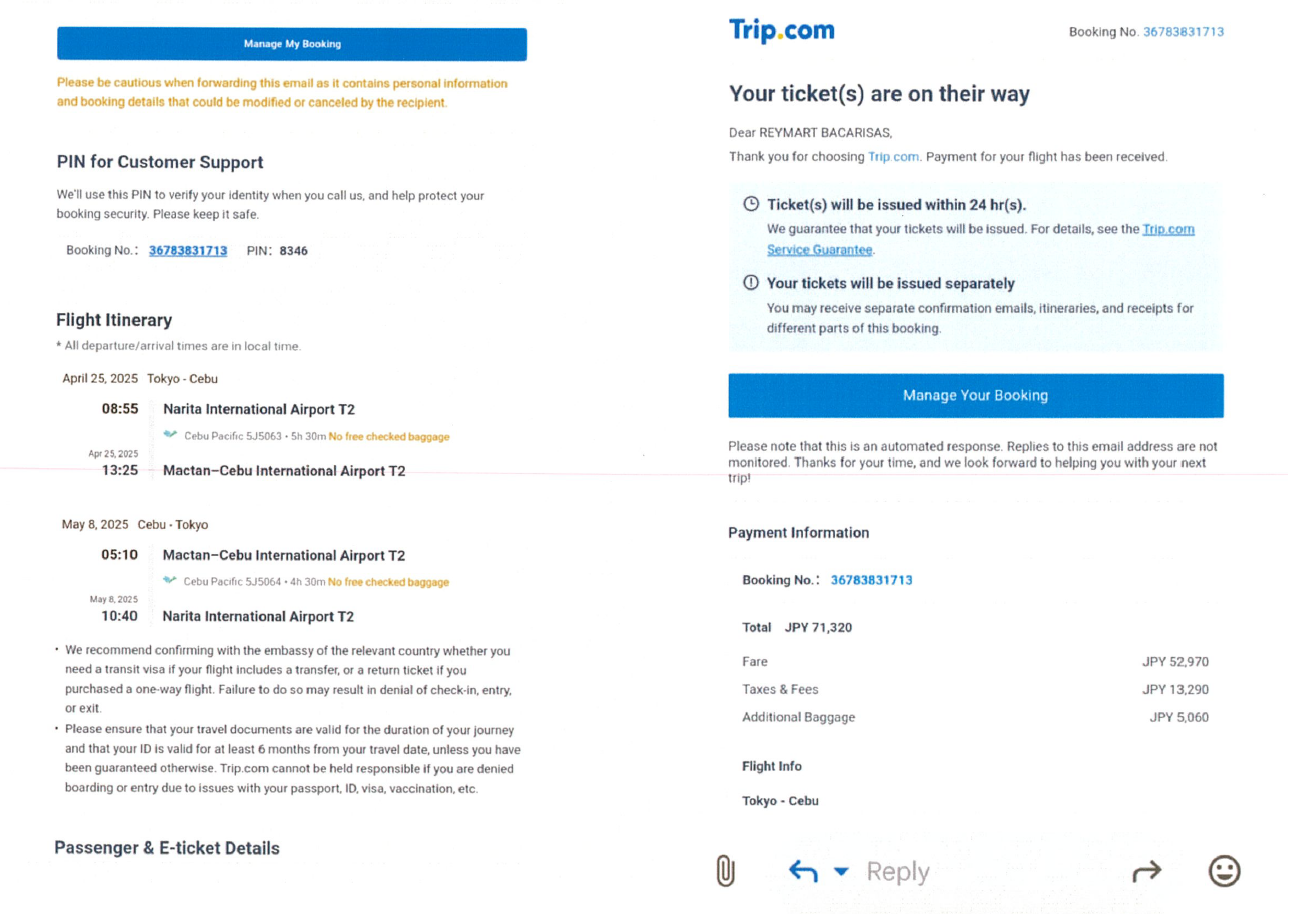This screenshot has width=1306, height=920.
Task: Click the Flight Itinerary heading
Action: click(x=114, y=320)
